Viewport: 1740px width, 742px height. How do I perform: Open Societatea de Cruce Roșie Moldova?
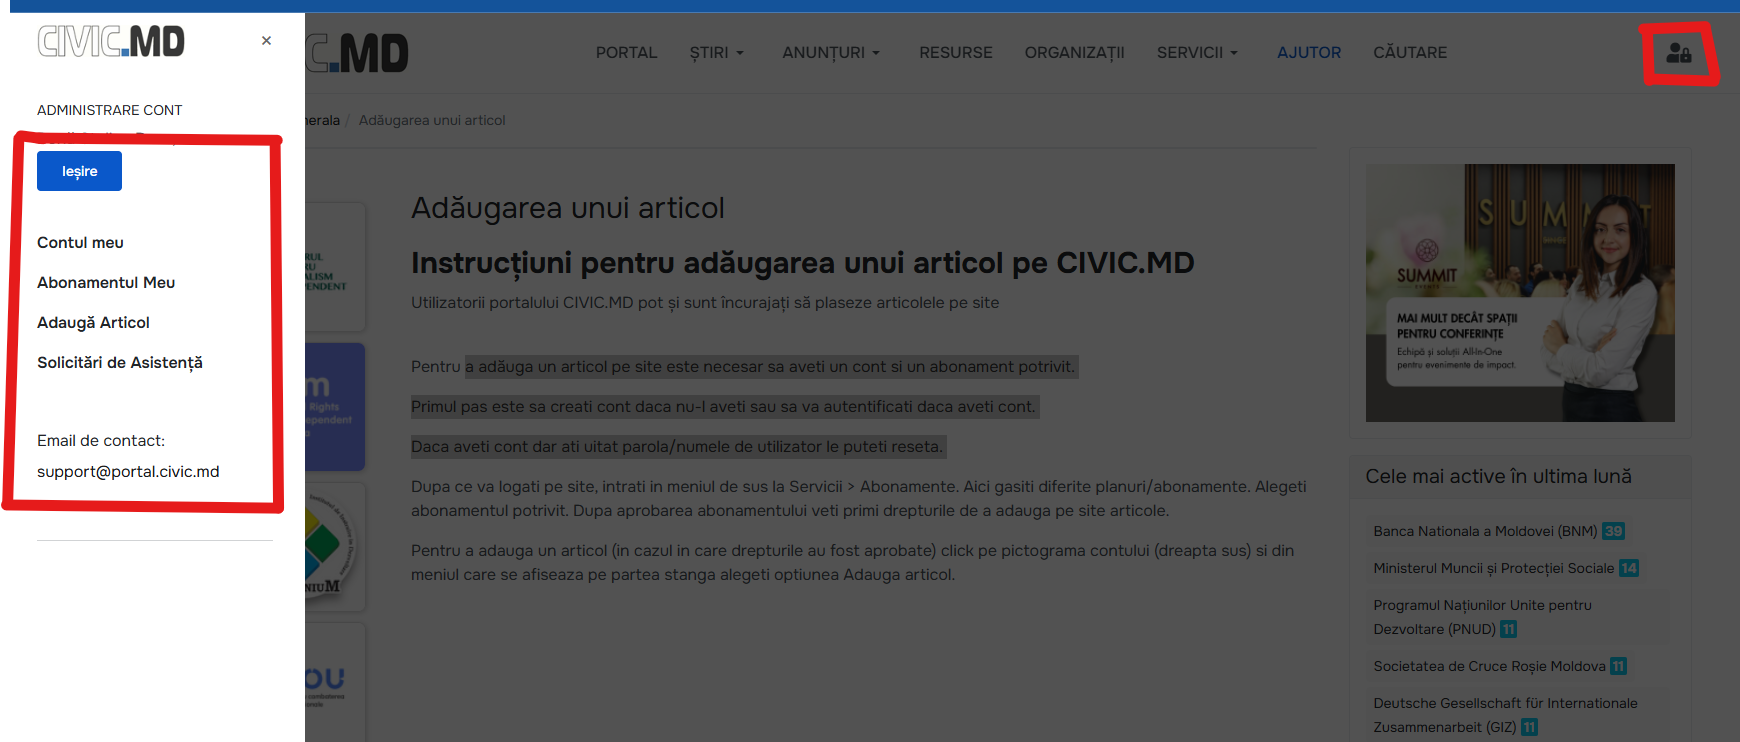1489,666
